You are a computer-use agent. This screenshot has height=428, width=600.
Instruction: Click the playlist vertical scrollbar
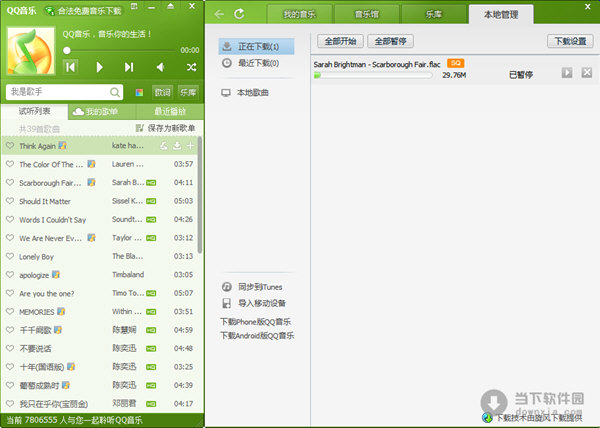(200, 195)
